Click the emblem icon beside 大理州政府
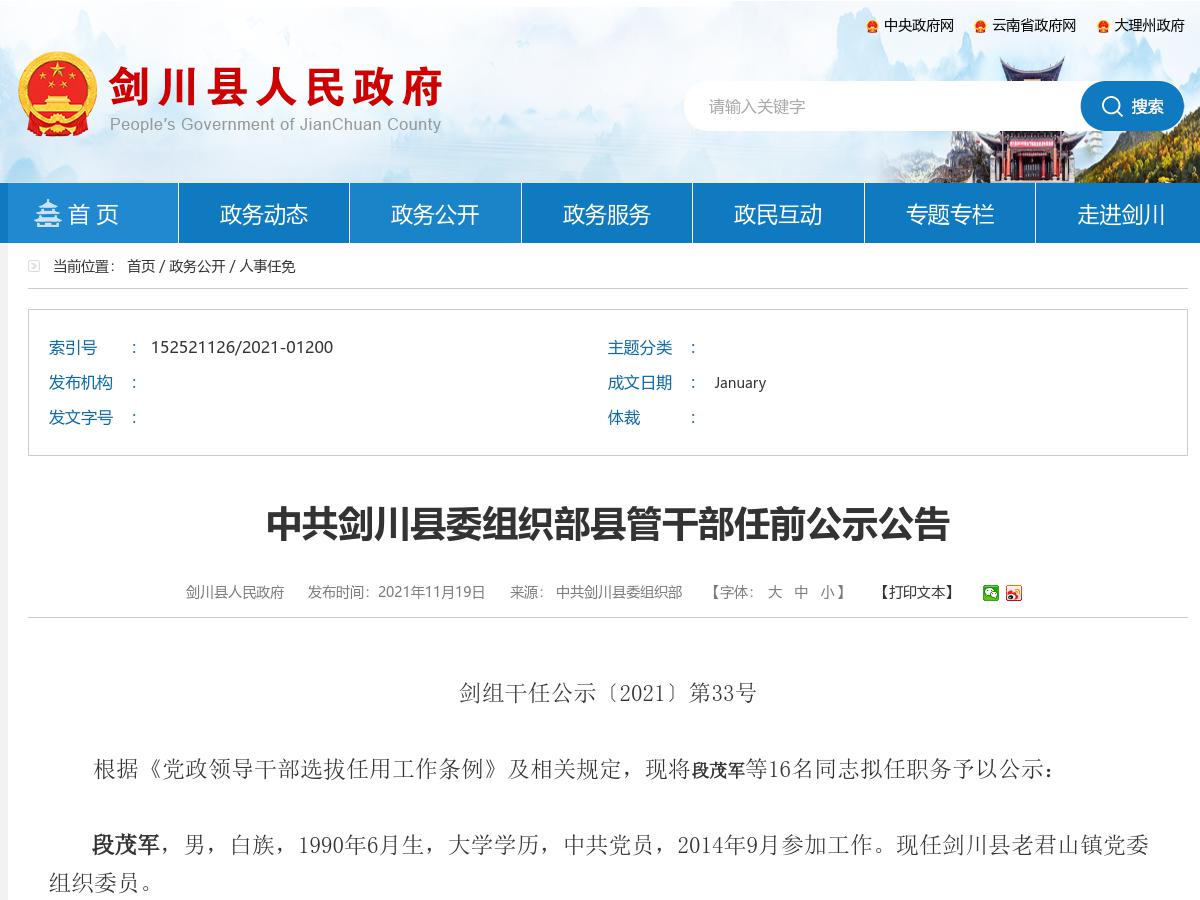 click(x=1103, y=26)
